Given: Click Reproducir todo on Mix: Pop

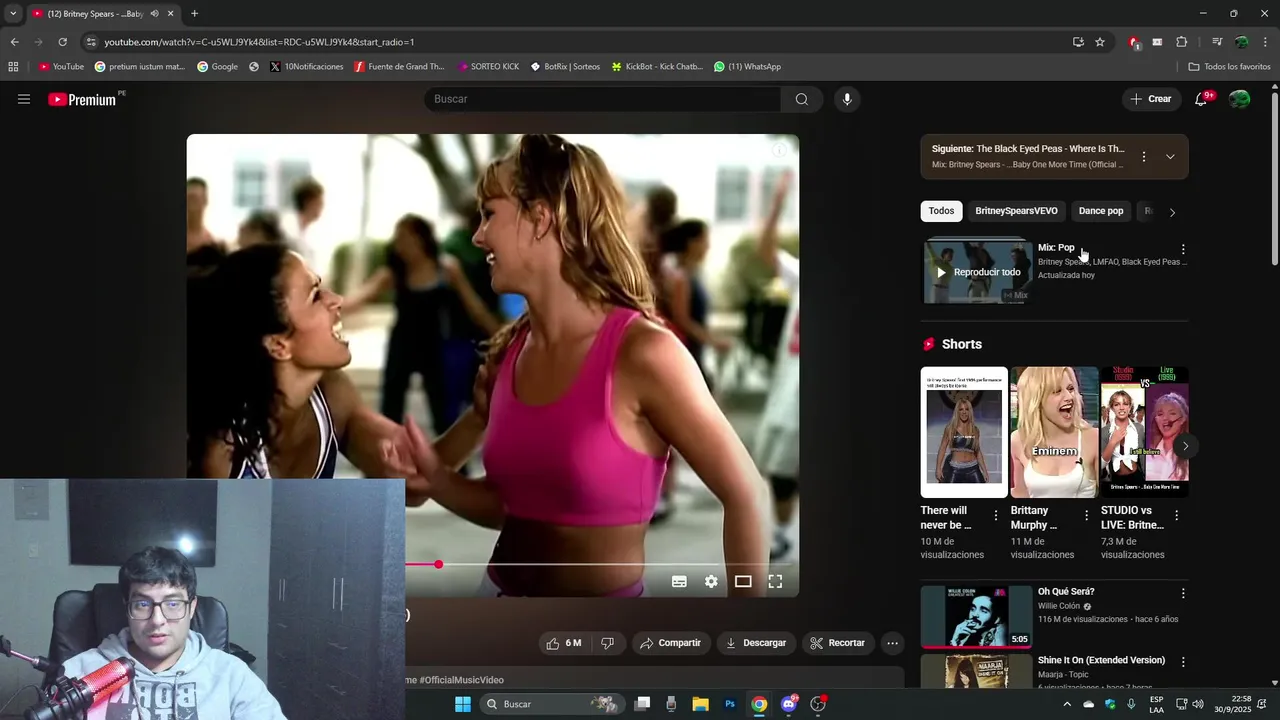Looking at the screenshot, I should point(978,272).
